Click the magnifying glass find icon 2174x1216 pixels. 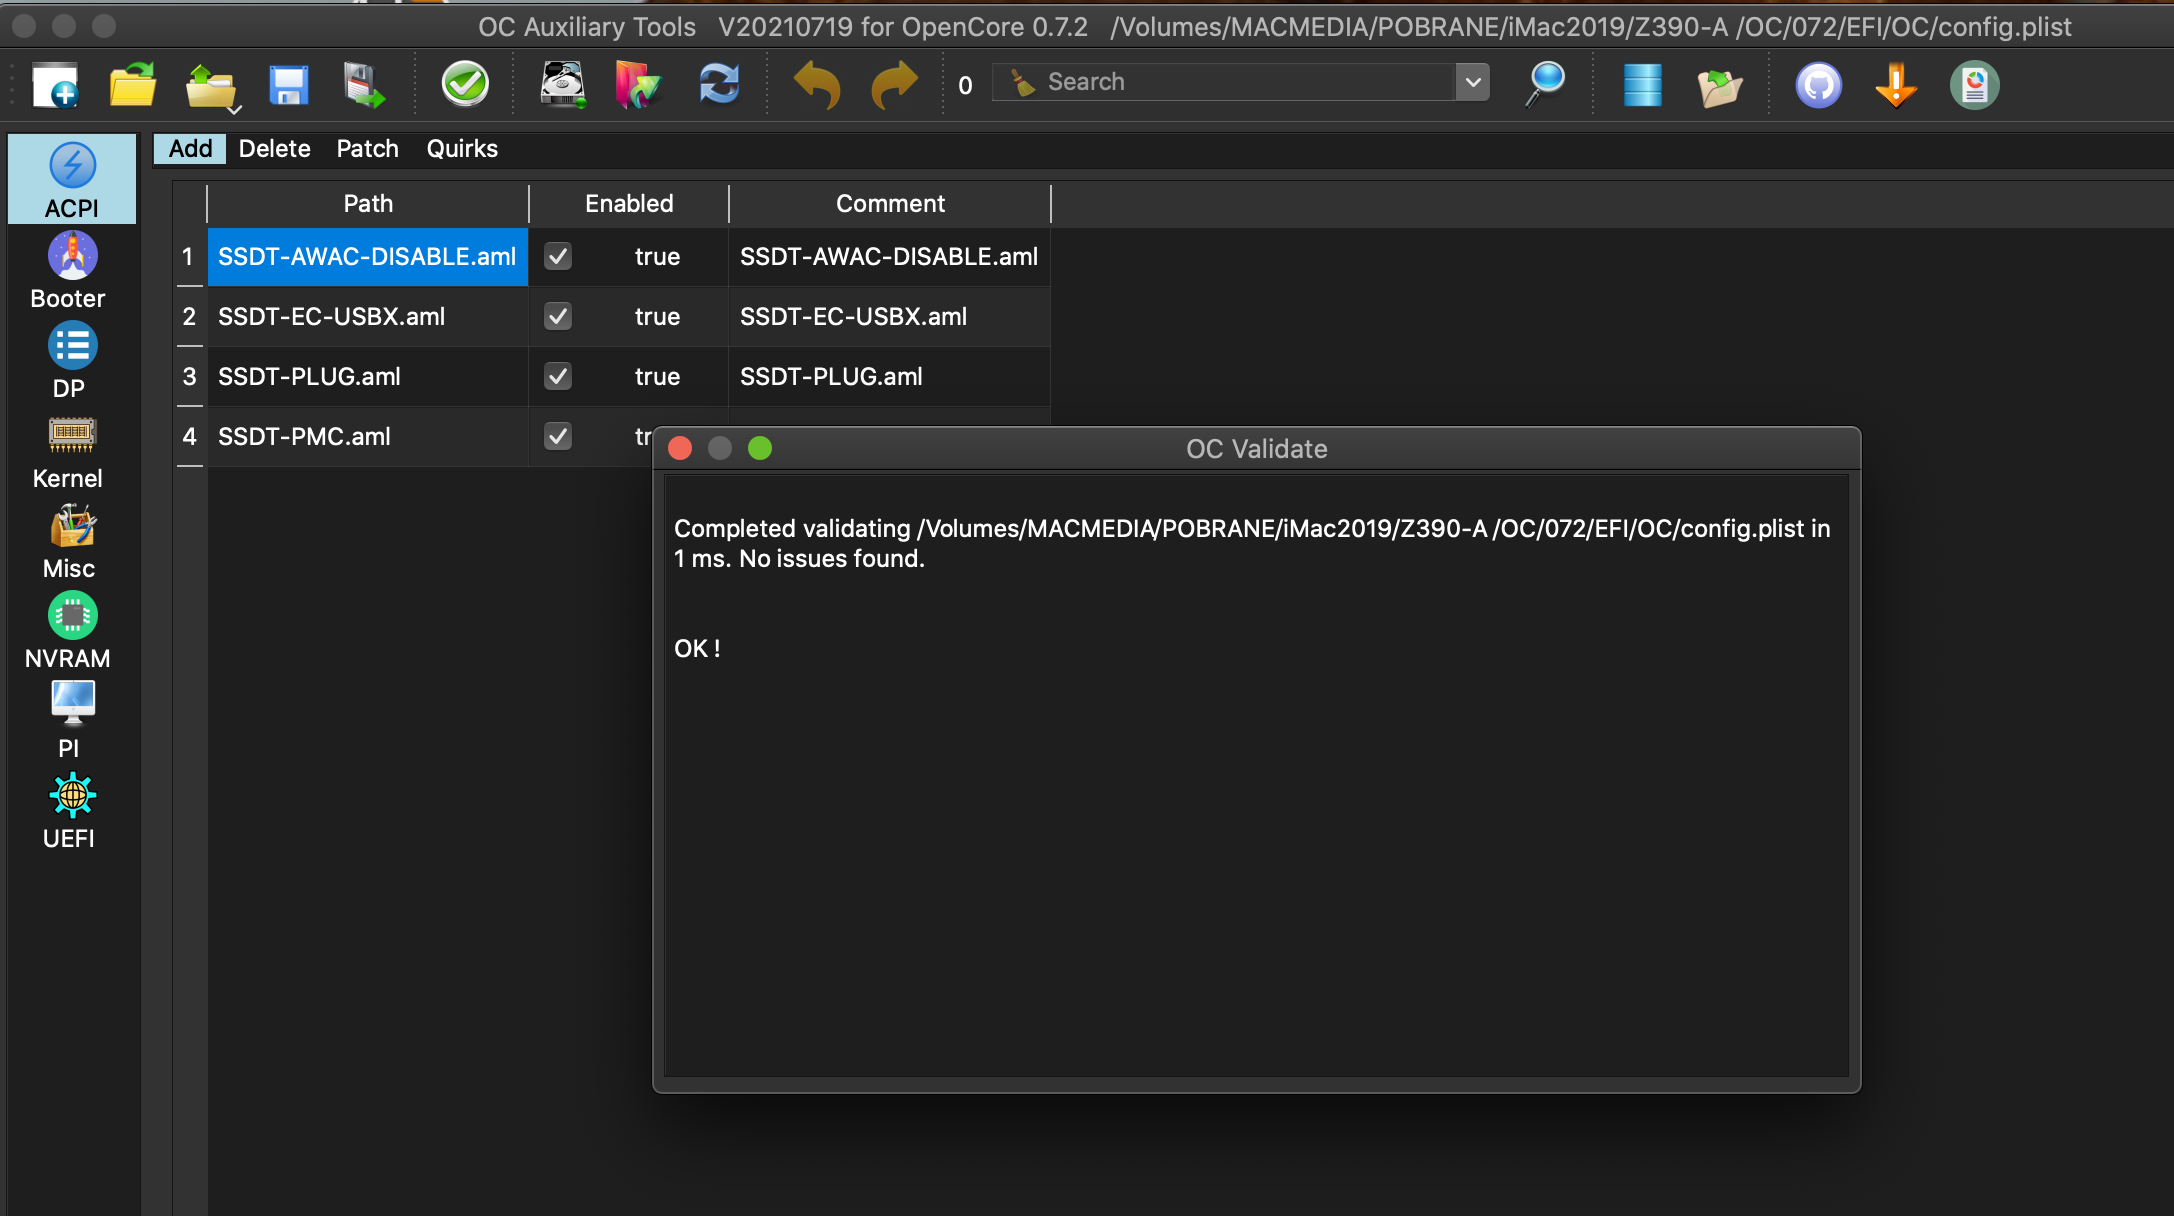tap(1544, 84)
